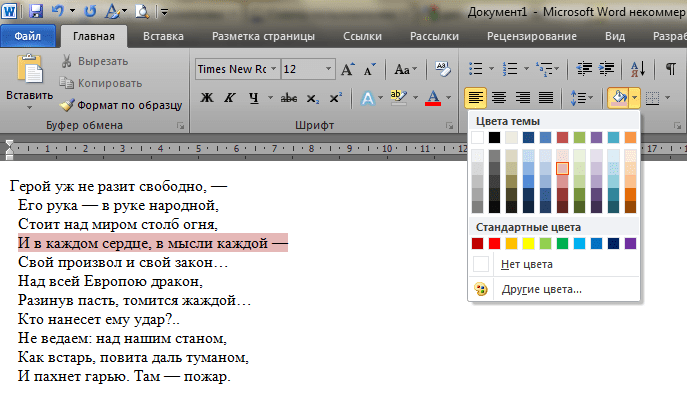Click the Increase font size icon
Image resolution: width=687 pixels, height=404 pixels.
point(347,69)
